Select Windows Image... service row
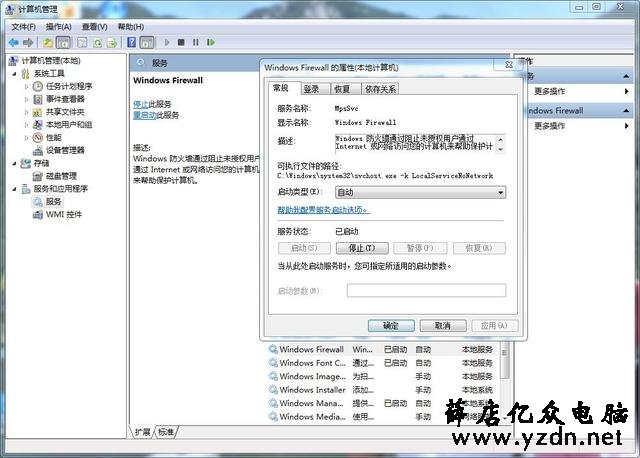The height and width of the screenshot is (458, 640). (x=383, y=376)
